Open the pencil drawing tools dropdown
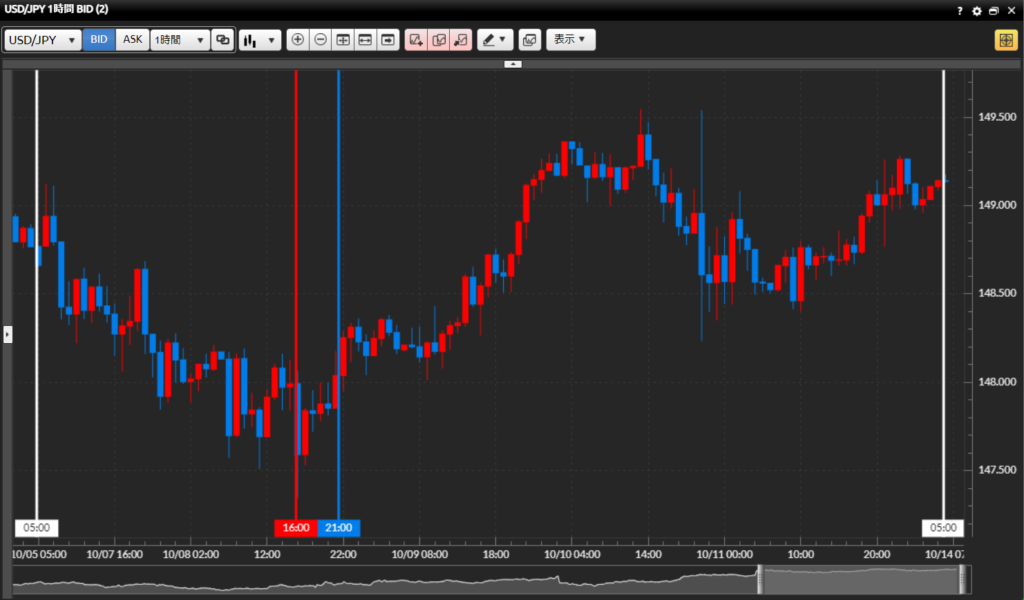Screen dimensions: 1024x600 [x=494, y=40]
